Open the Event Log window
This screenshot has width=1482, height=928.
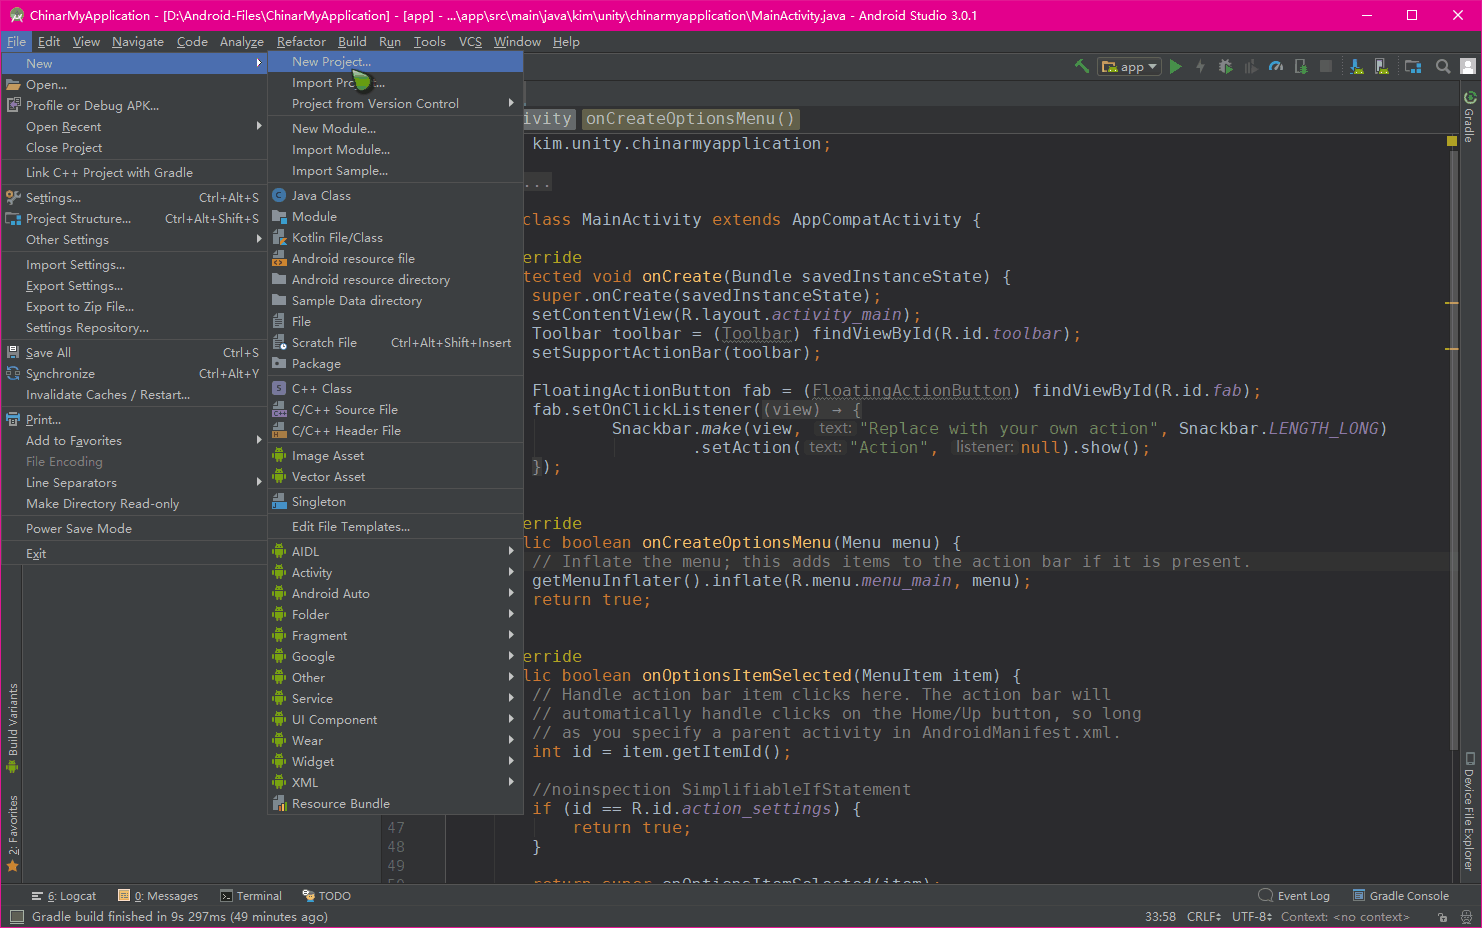click(x=1294, y=896)
